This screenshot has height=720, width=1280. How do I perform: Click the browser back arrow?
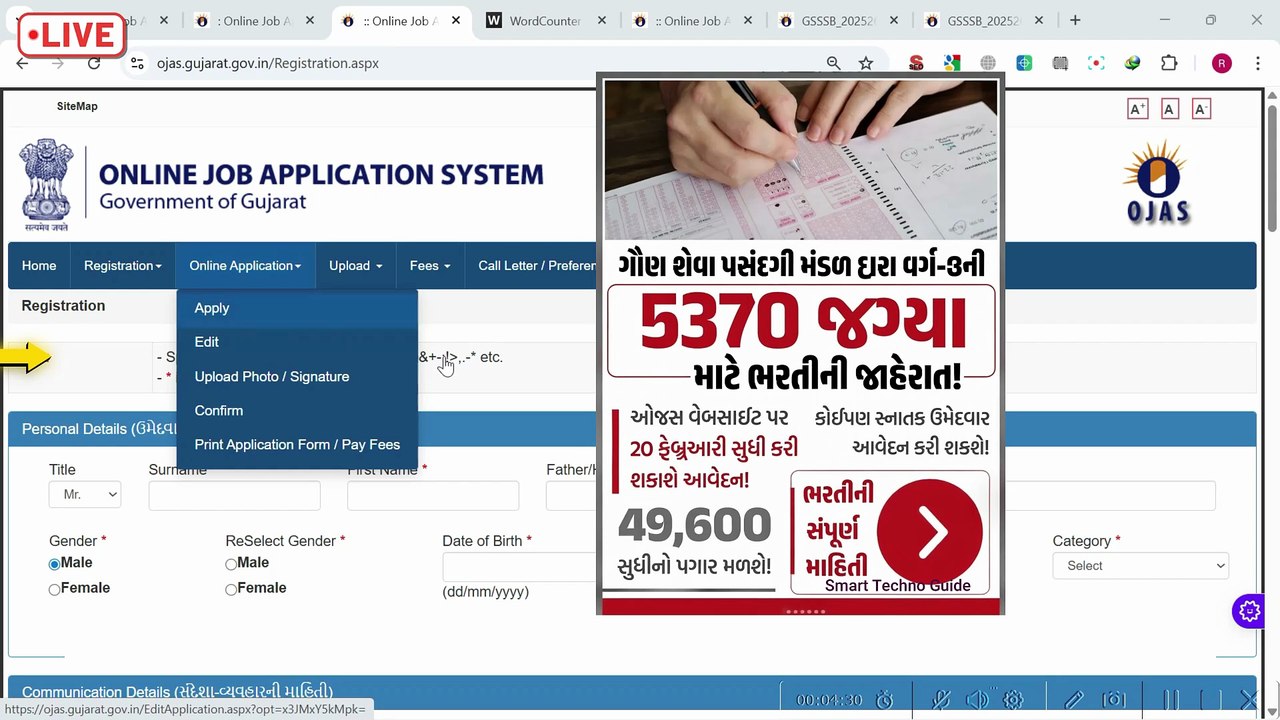pos(22,63)
